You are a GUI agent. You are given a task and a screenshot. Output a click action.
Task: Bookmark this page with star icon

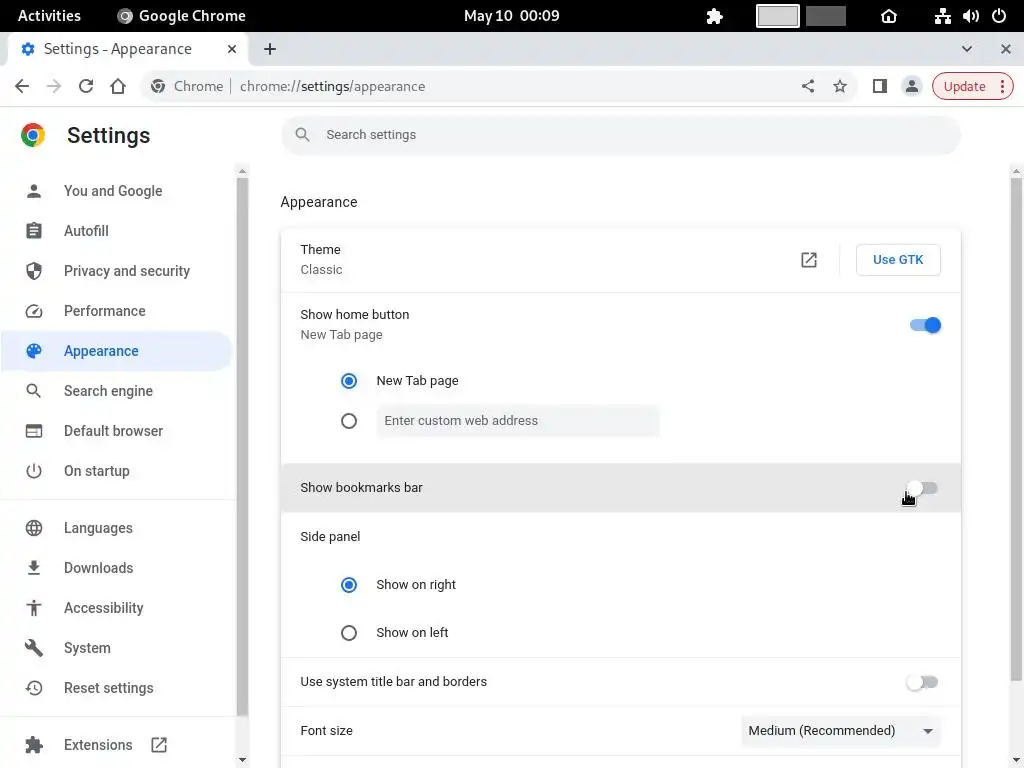point(840,86)
